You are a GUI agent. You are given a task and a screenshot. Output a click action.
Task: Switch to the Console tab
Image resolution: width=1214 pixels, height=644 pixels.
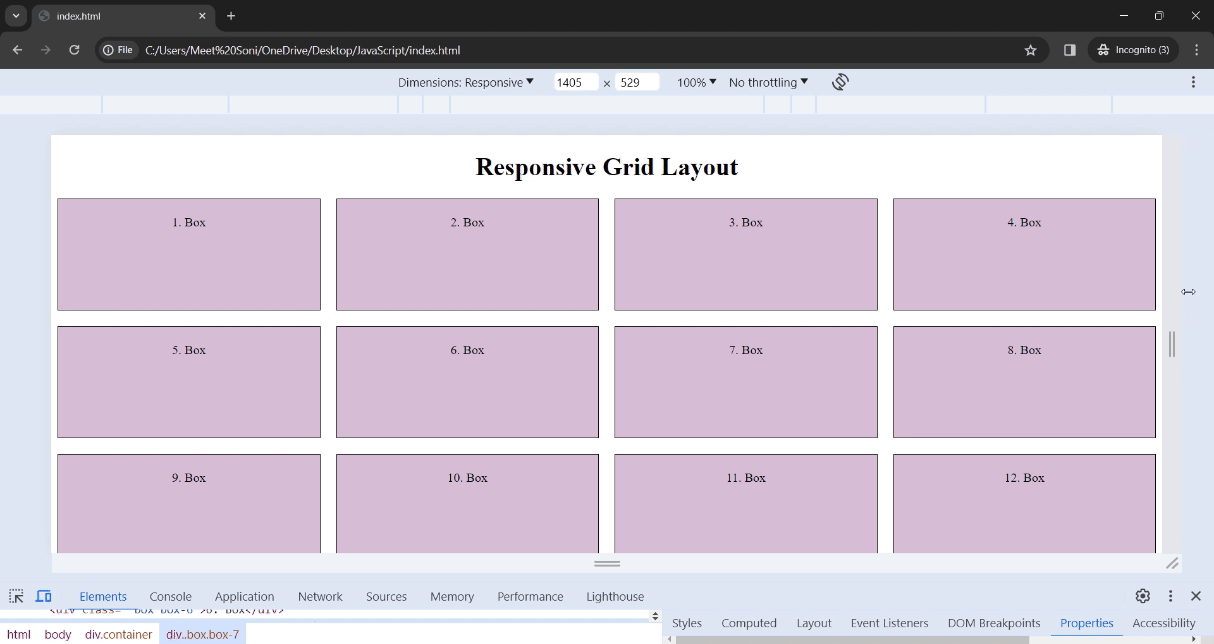(170, 596)
